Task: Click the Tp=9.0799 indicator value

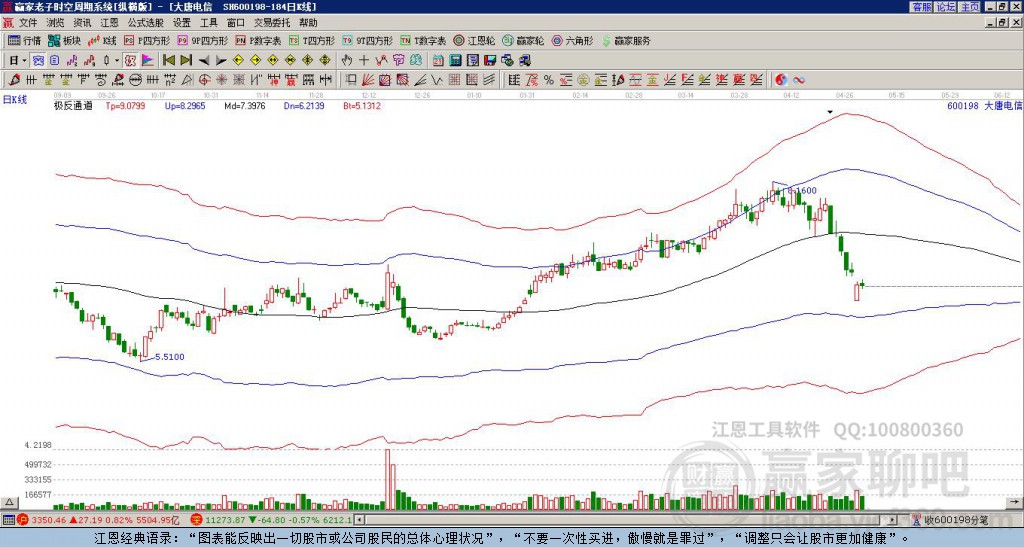Action: [125, 105]
